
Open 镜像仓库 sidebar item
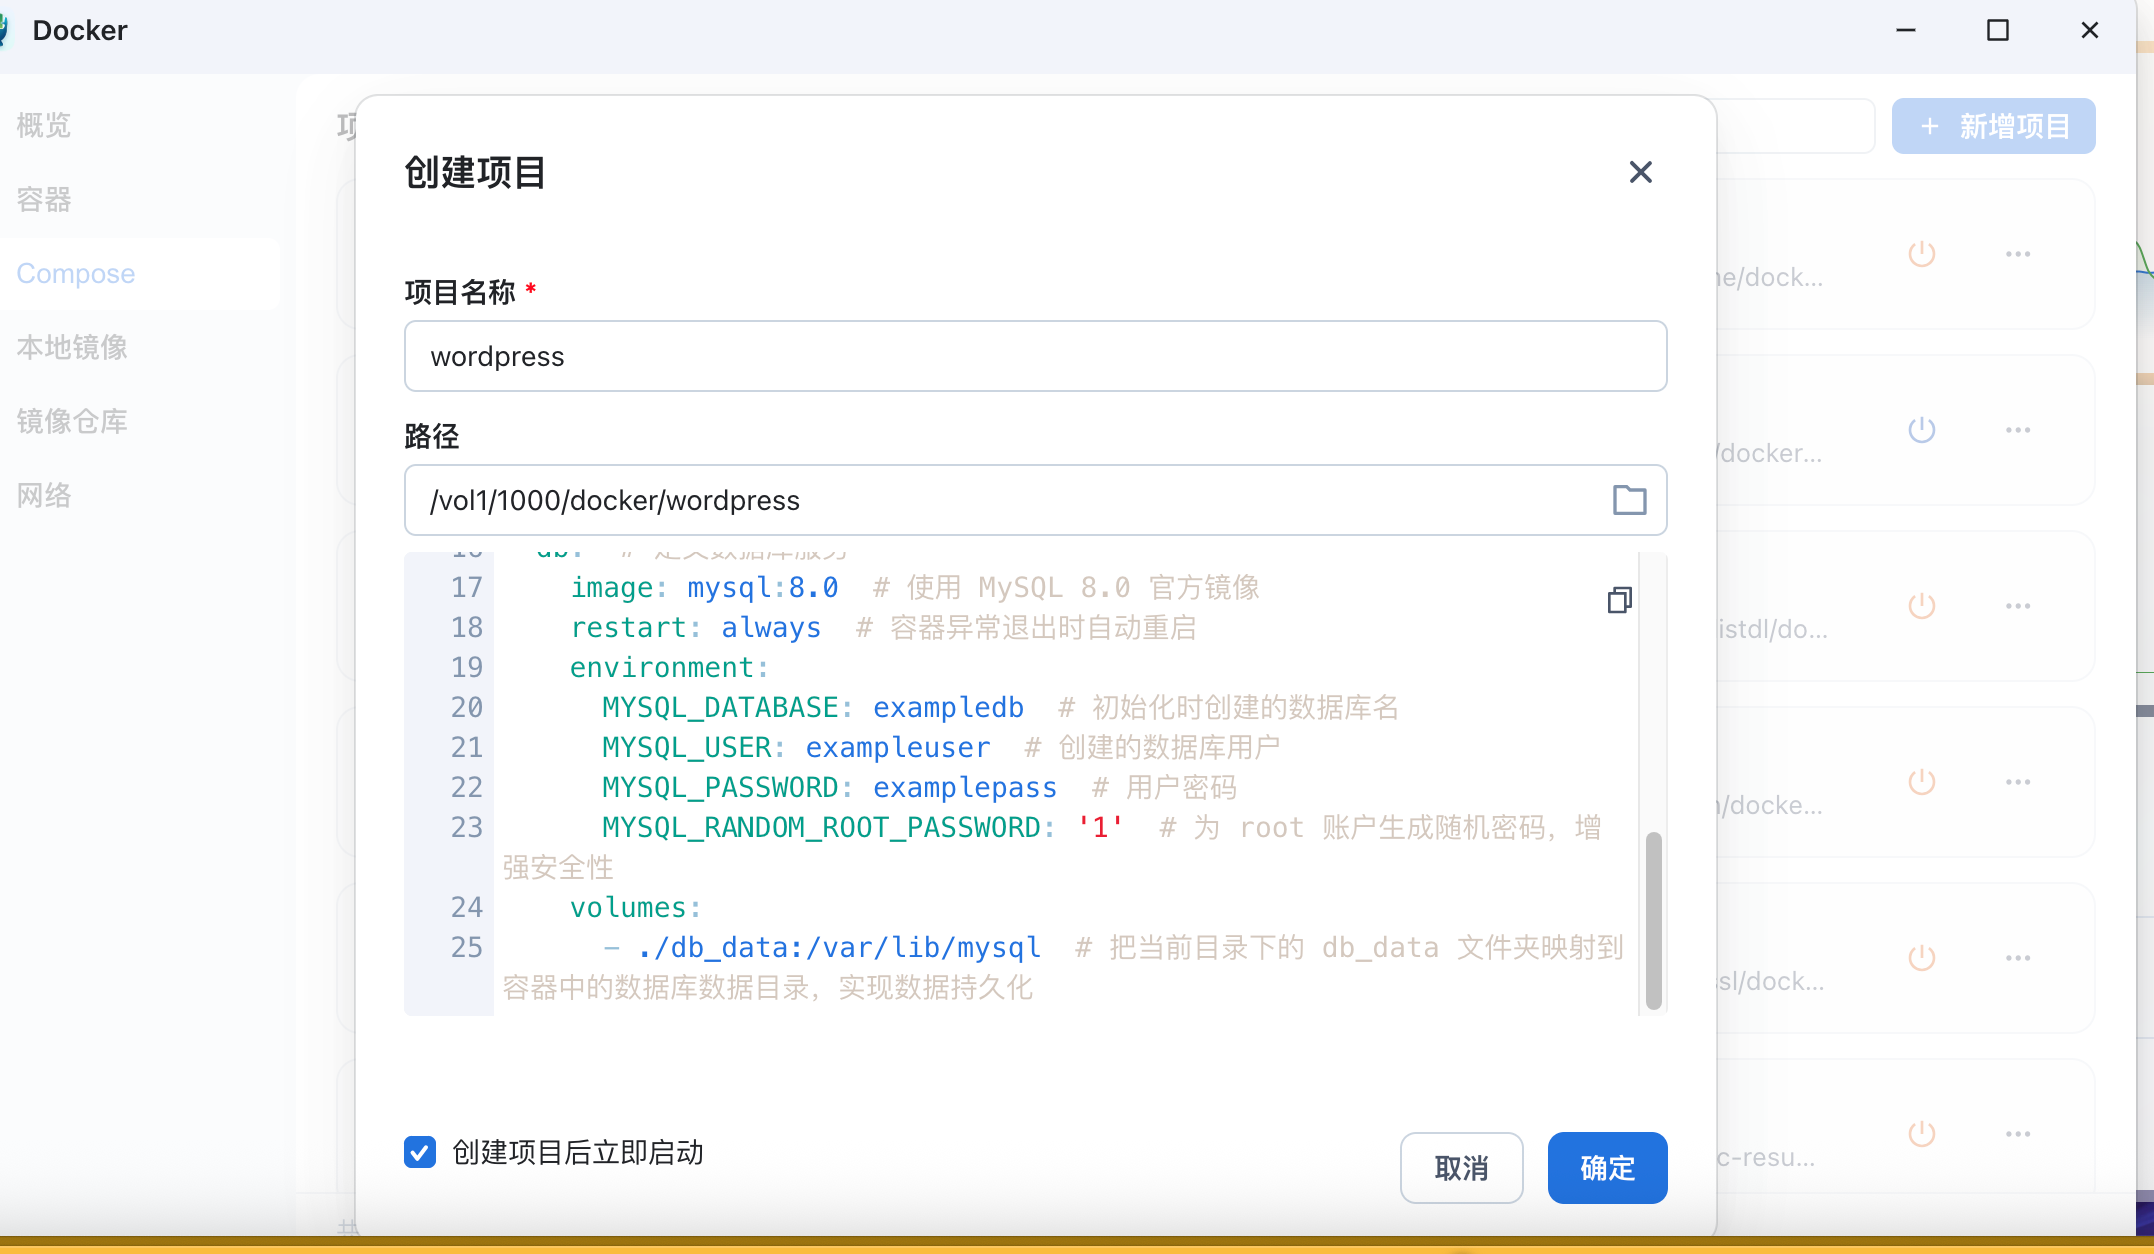[x=72, y=421]
